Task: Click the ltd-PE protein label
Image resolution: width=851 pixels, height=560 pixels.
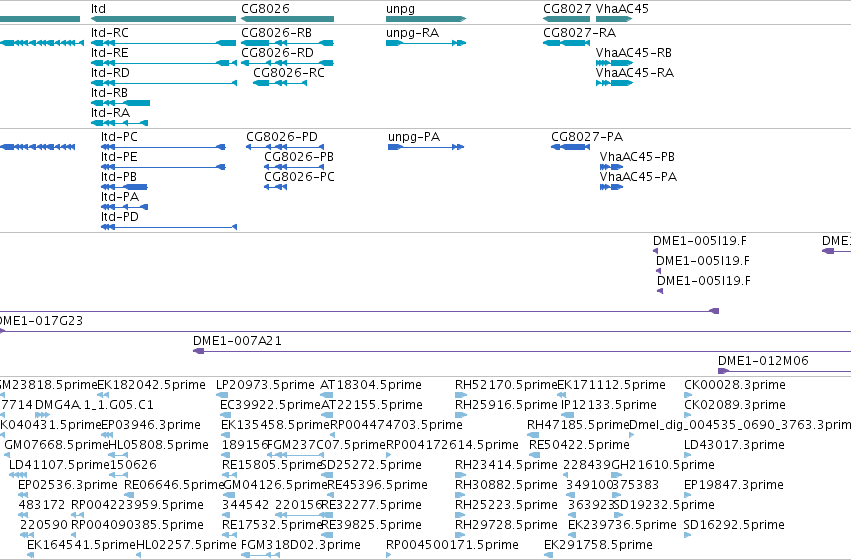Action: coord(119,157)
